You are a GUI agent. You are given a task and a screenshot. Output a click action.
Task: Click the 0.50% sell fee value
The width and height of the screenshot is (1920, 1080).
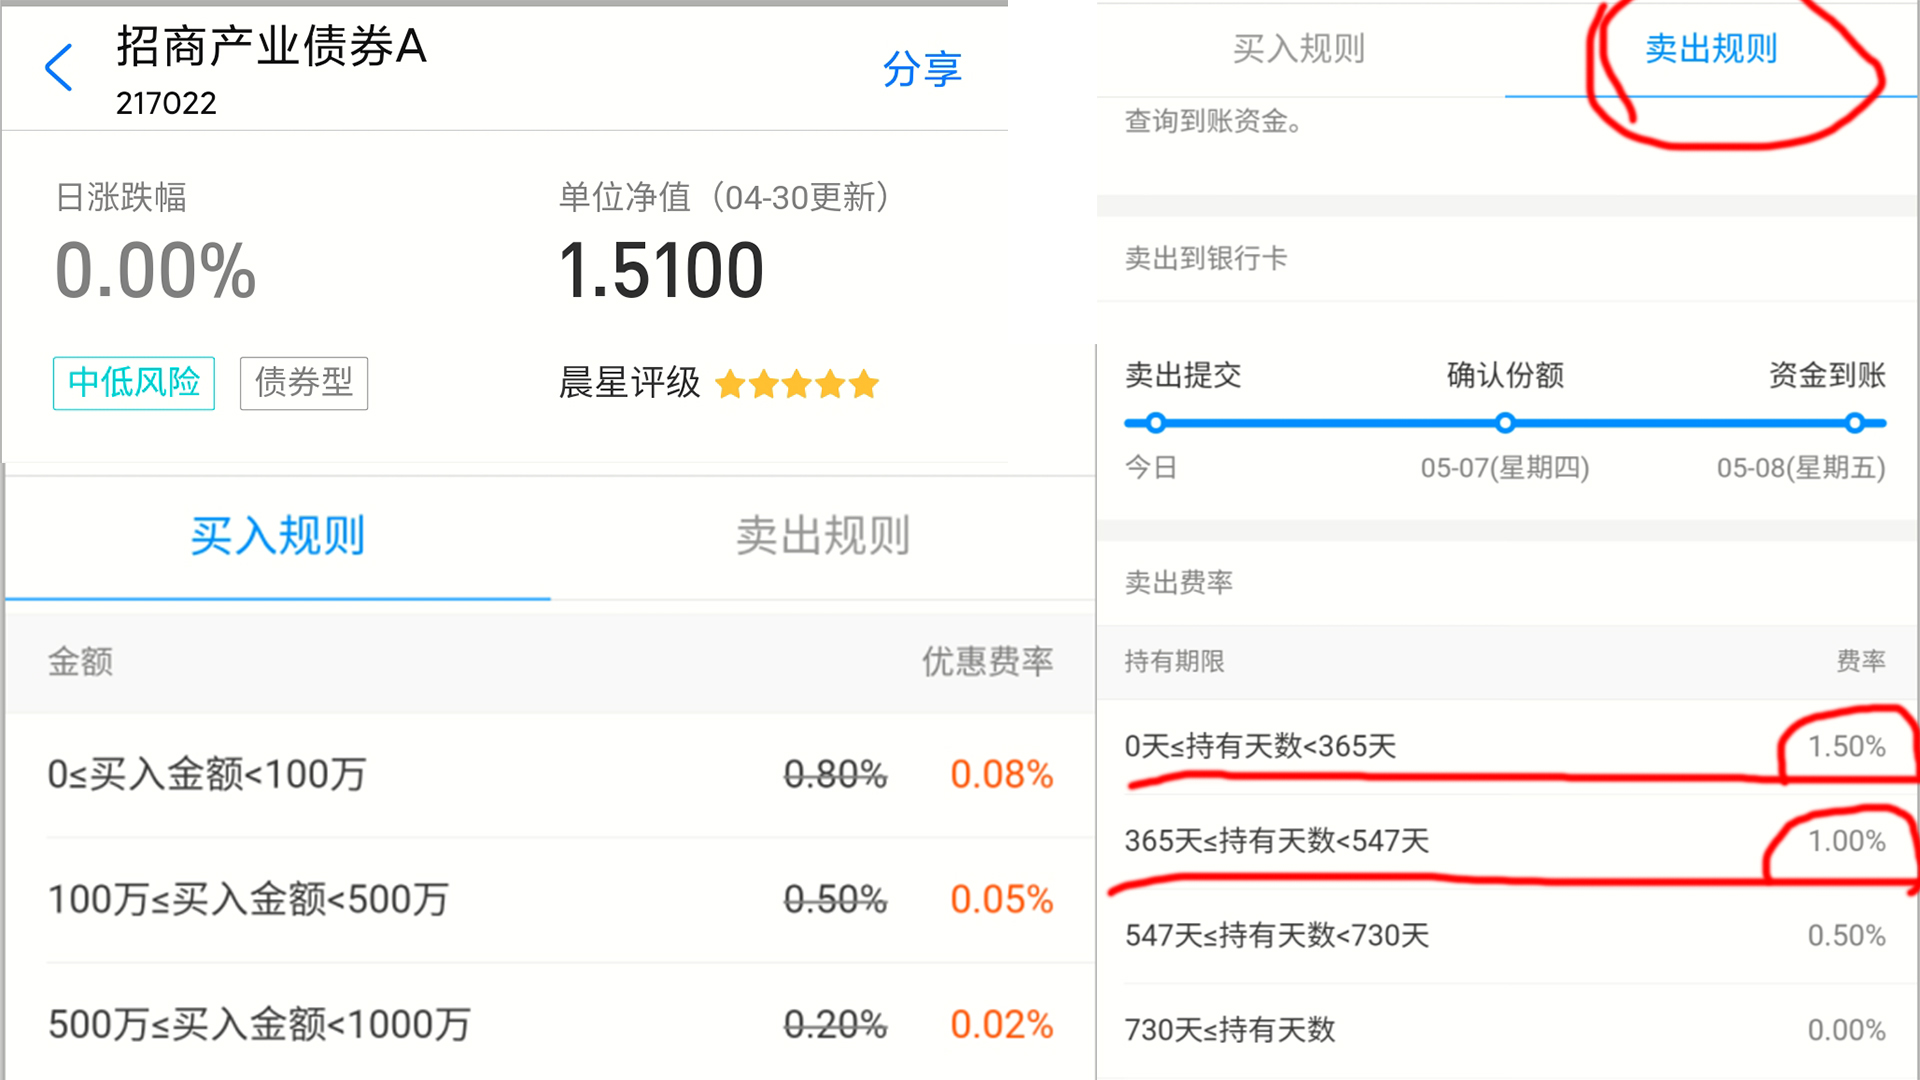(1846, 935)
